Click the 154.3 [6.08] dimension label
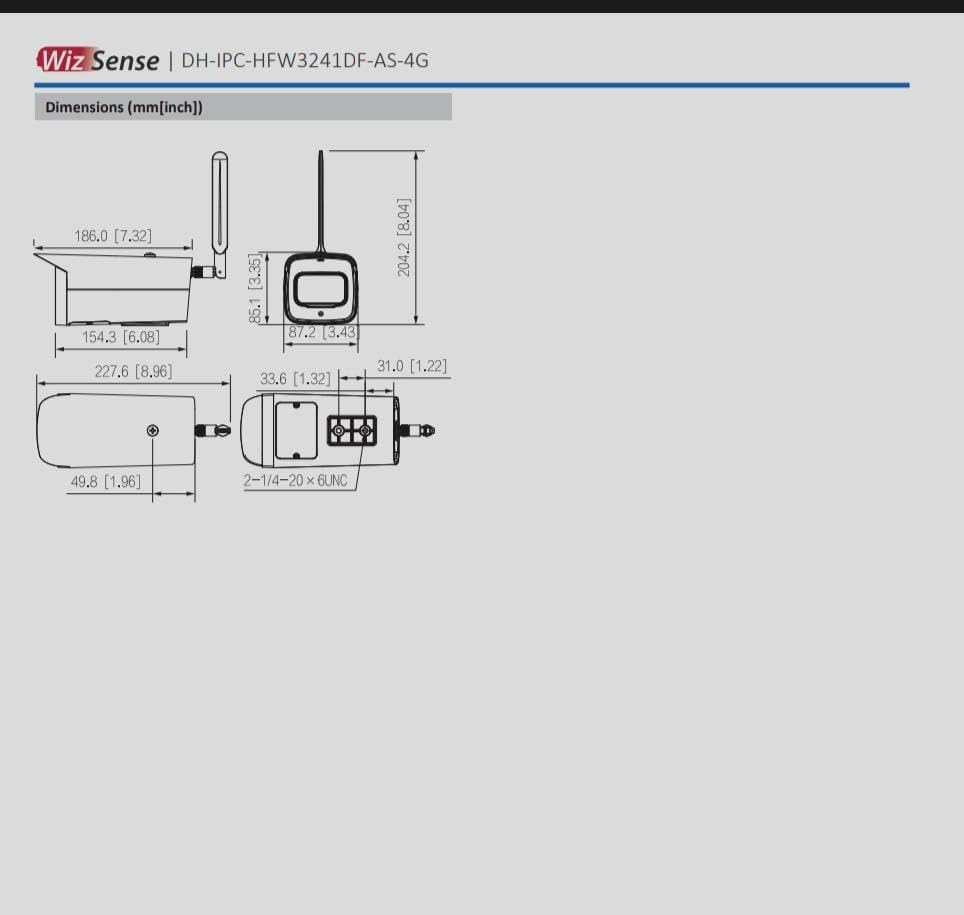 pos(121,337)
